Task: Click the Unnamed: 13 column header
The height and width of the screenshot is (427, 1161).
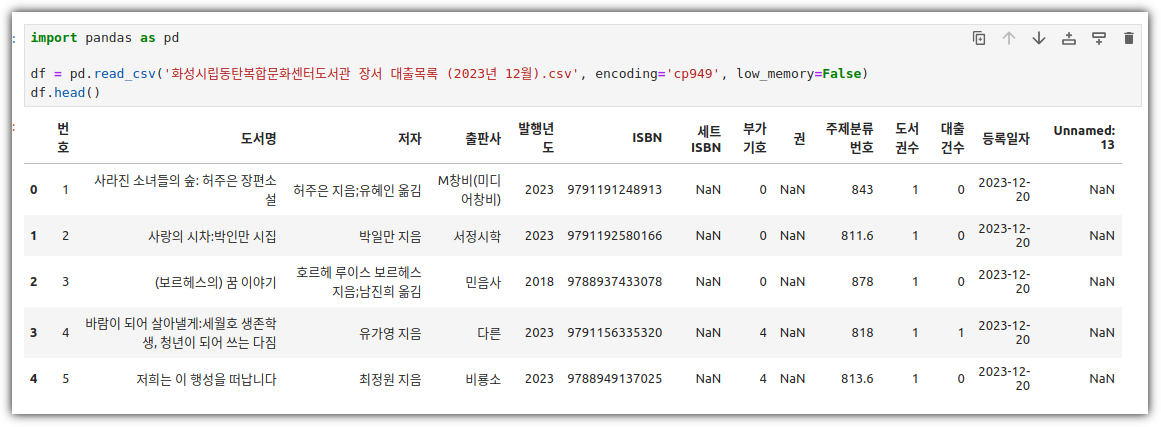Action: (x=1084, y=137)
